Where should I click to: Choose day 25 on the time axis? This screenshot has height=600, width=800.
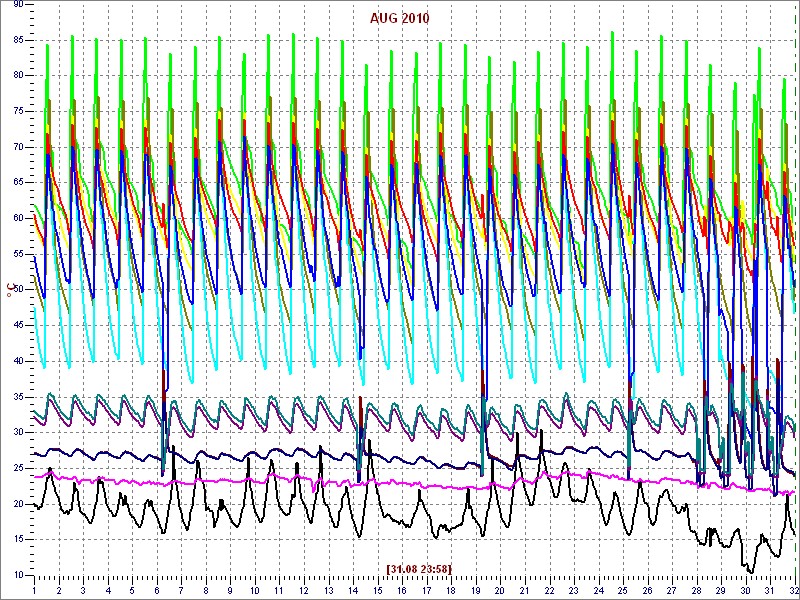click(623, 591)
